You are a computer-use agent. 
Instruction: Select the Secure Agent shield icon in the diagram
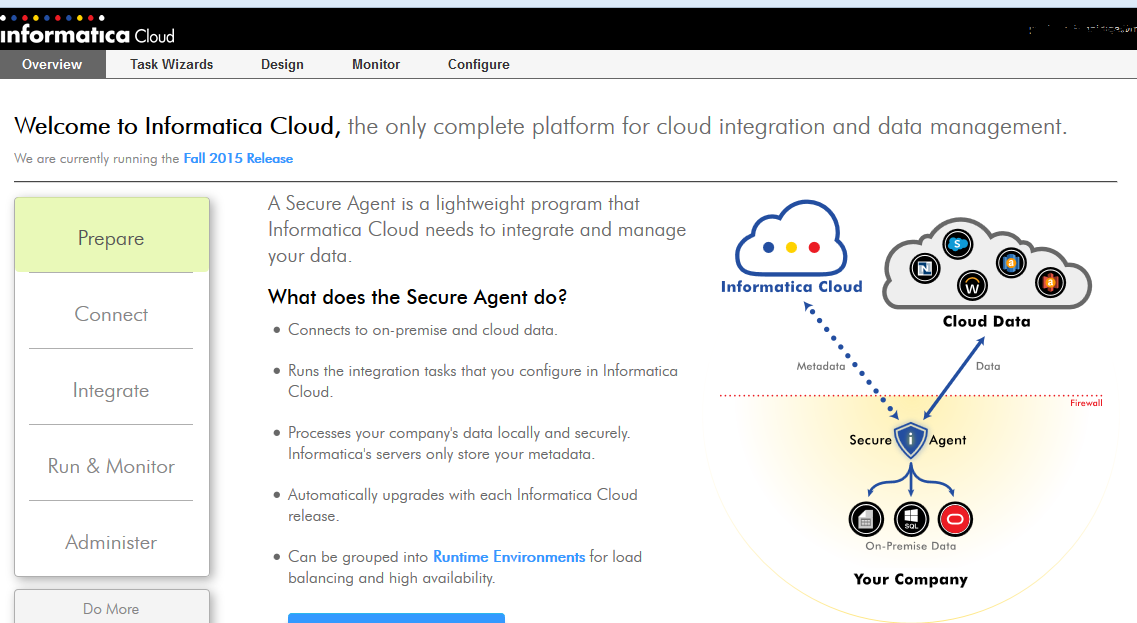click(x=910, y=439)
